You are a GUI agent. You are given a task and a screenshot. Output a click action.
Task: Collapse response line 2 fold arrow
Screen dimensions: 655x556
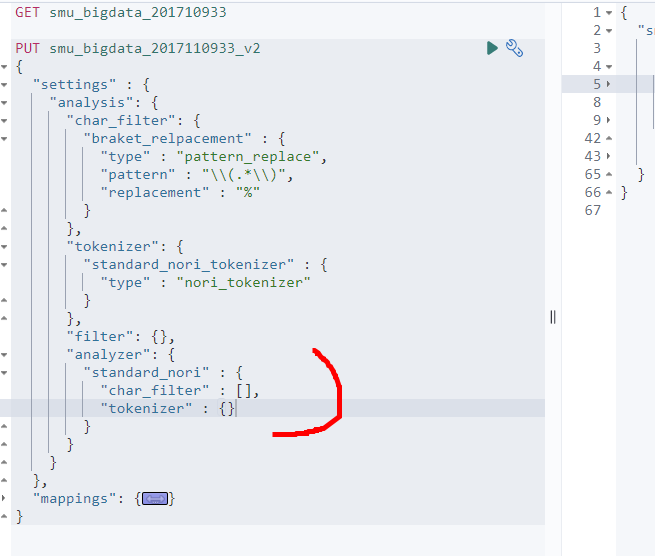[609, 31]
